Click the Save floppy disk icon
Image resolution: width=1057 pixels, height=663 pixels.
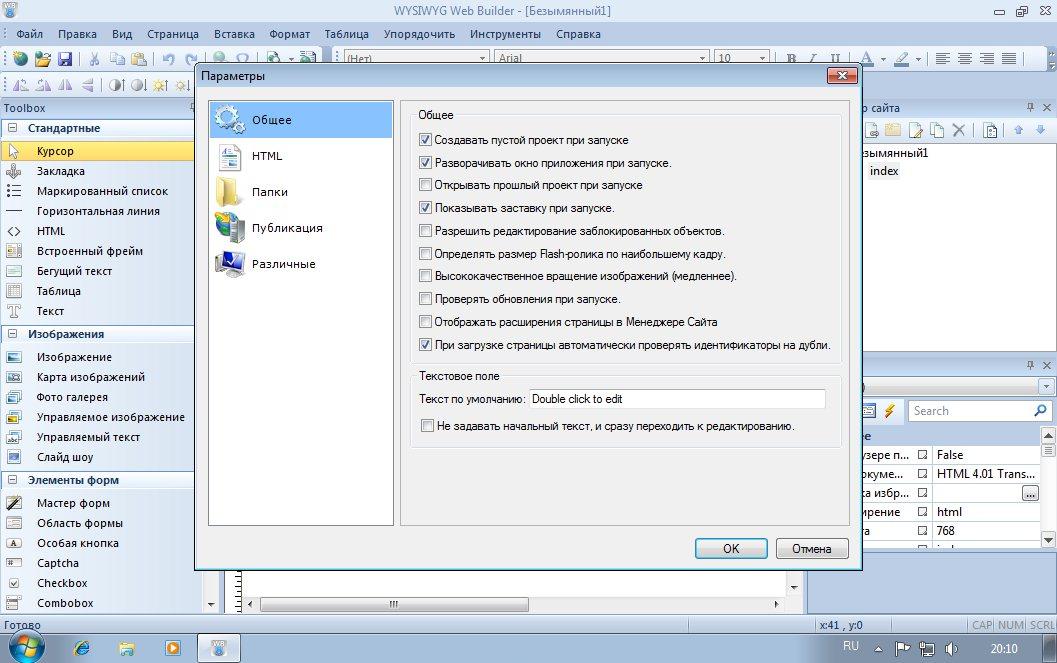pyautogui.click(x=65, y=59)
